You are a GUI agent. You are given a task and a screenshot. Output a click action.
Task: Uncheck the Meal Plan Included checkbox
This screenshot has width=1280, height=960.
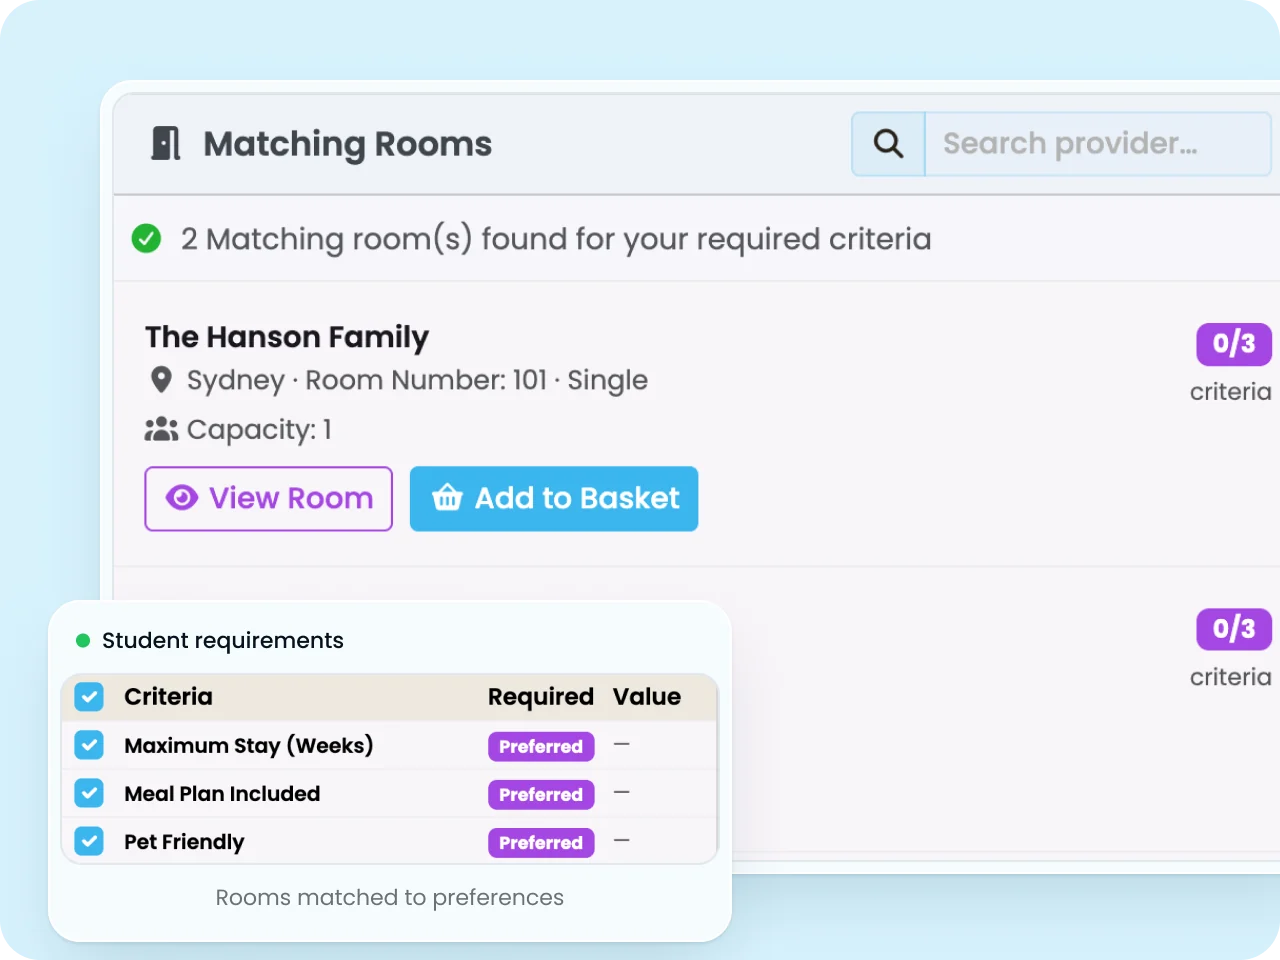tap(89, 793)
